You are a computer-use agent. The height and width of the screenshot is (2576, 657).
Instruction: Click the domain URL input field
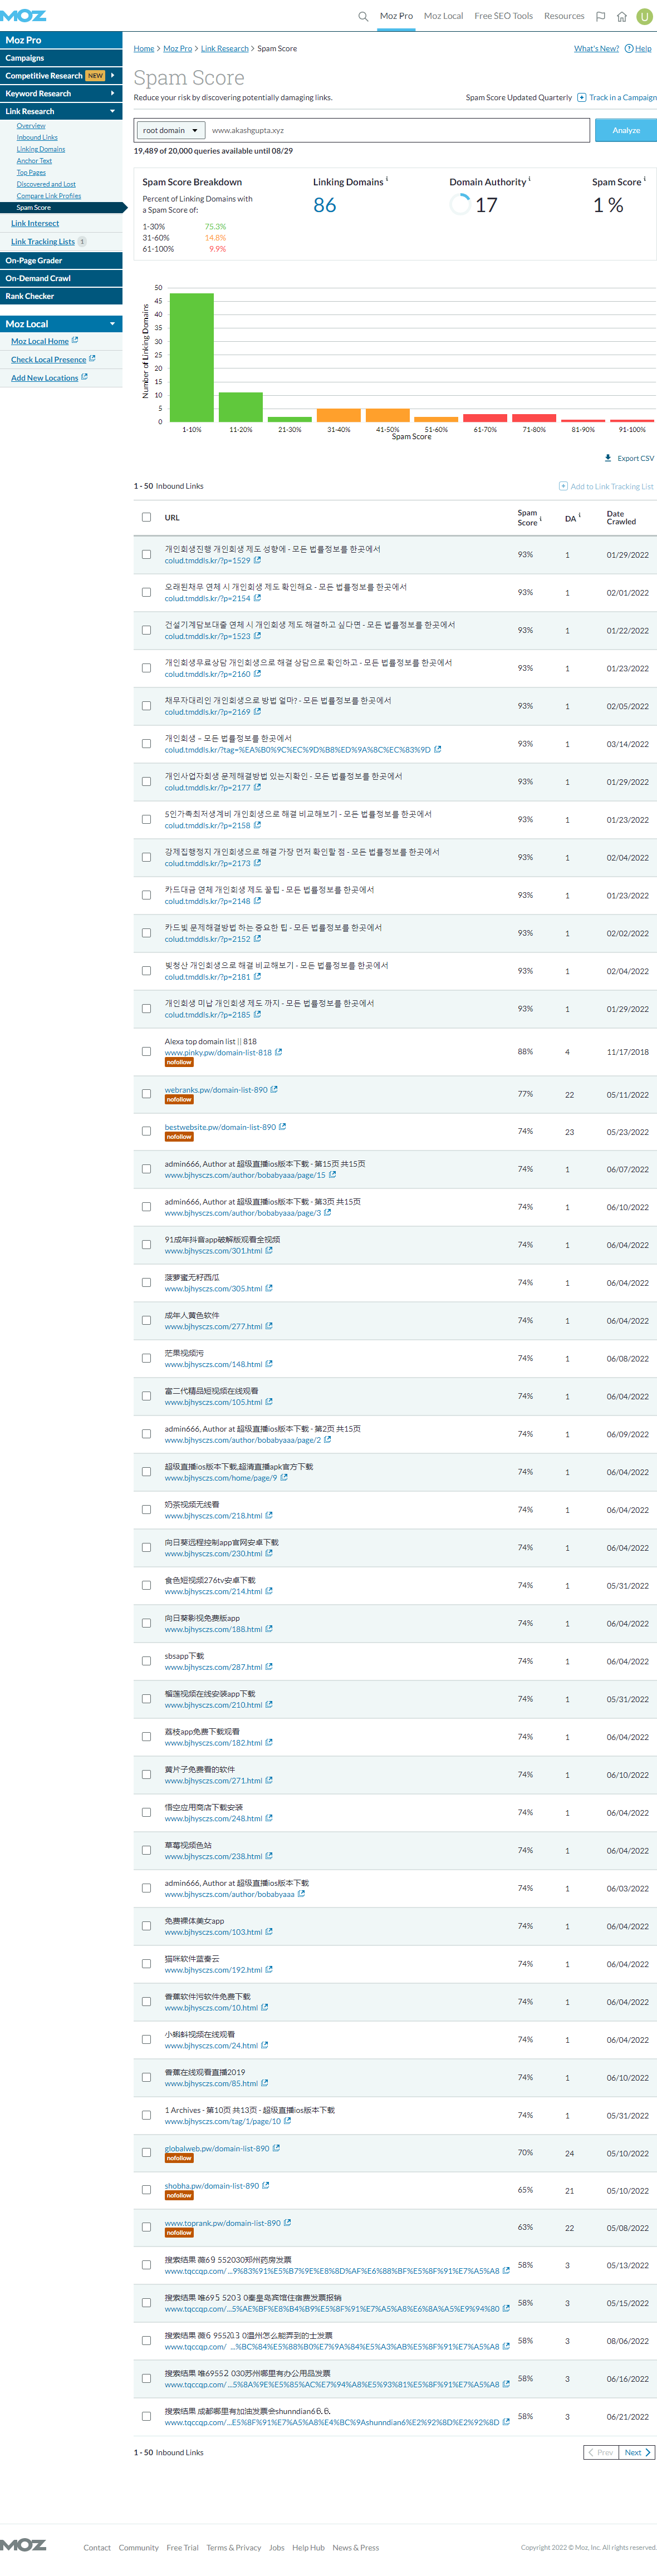tap(397, 130)
